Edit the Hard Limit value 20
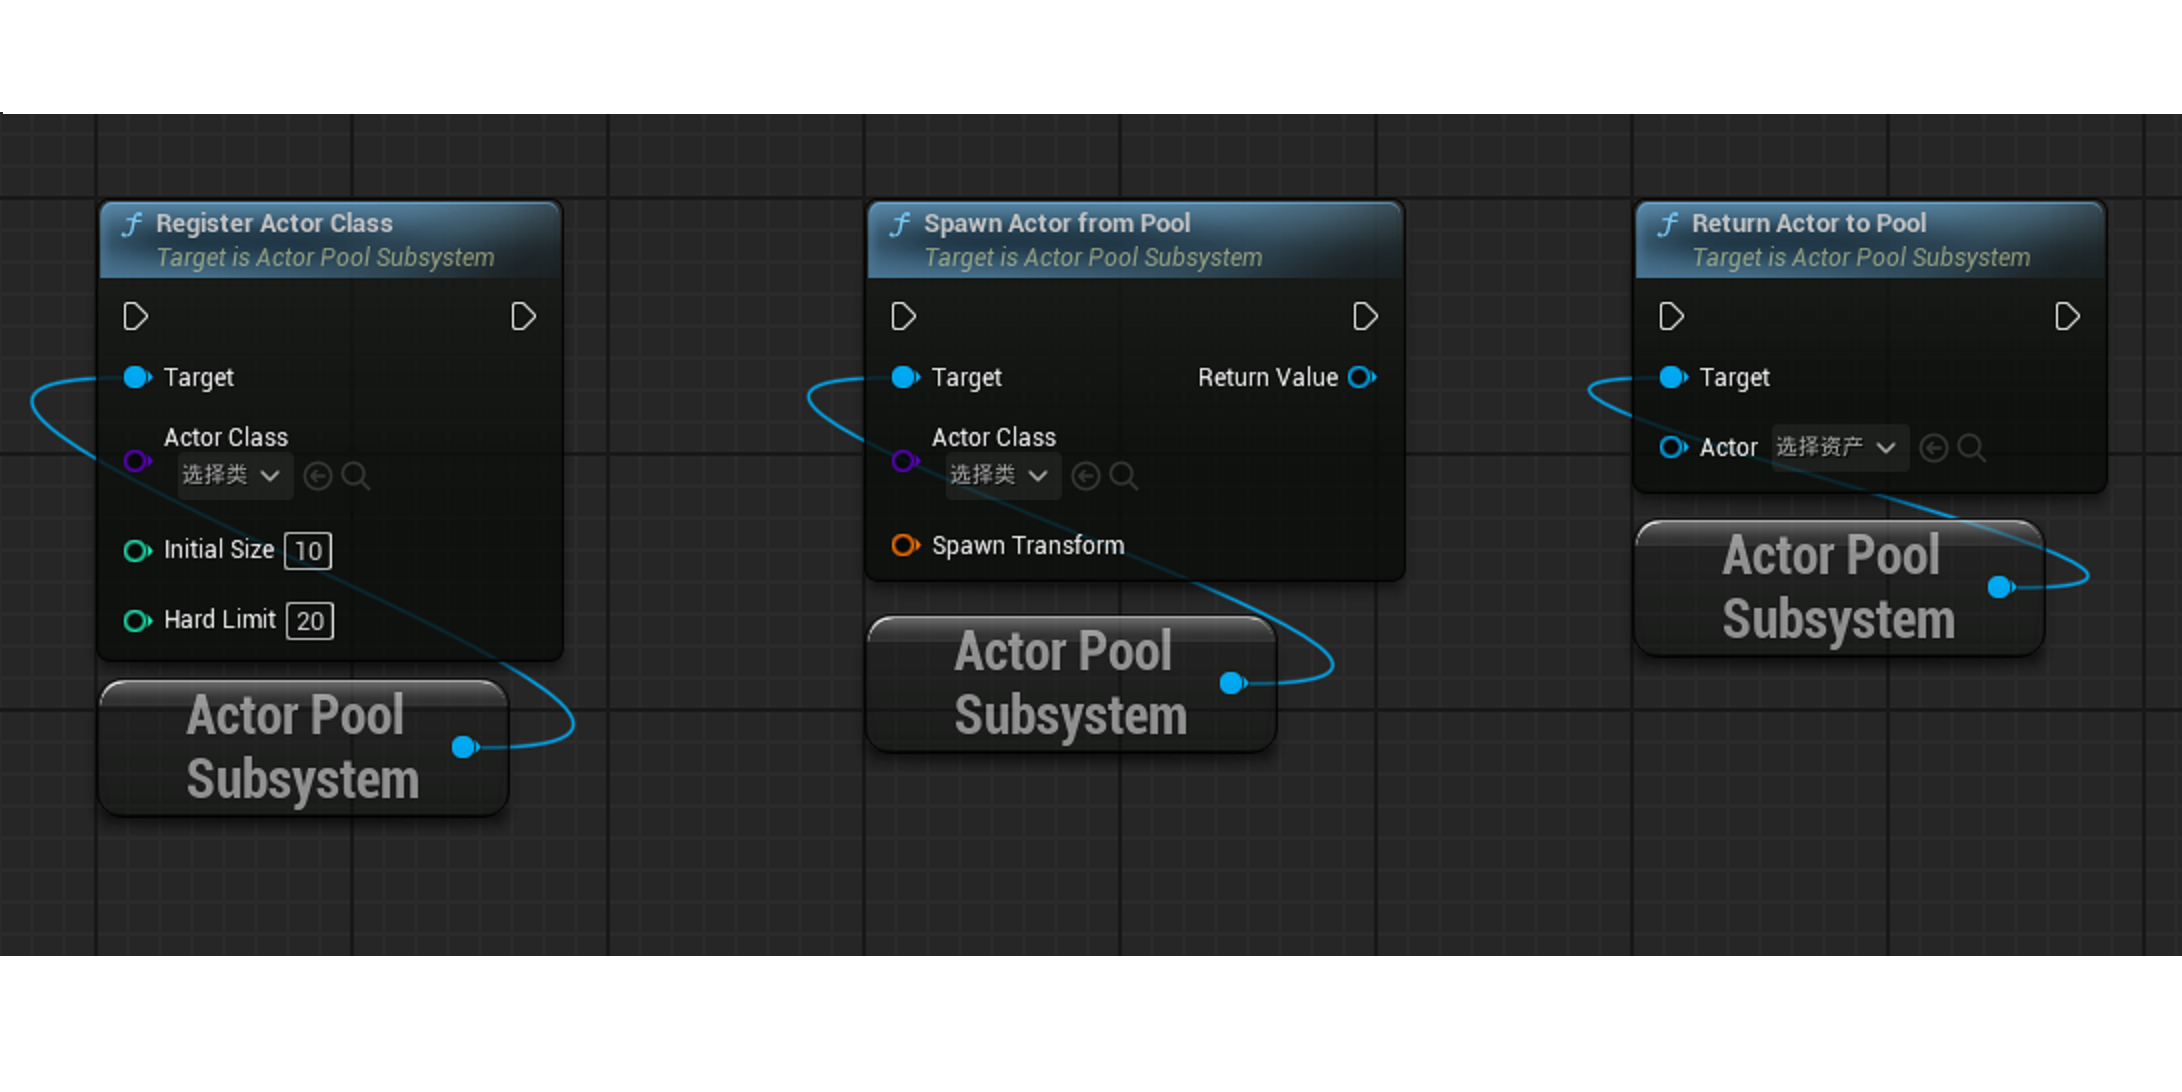The image size is (2182, 1092). coord(310,621)
